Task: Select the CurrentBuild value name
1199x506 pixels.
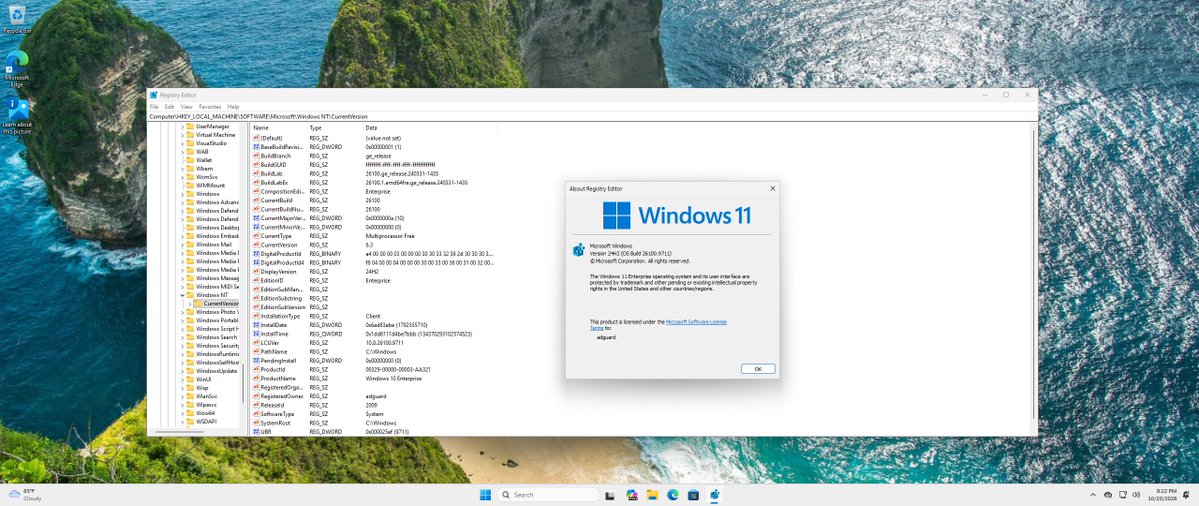Action: (277, 200)
